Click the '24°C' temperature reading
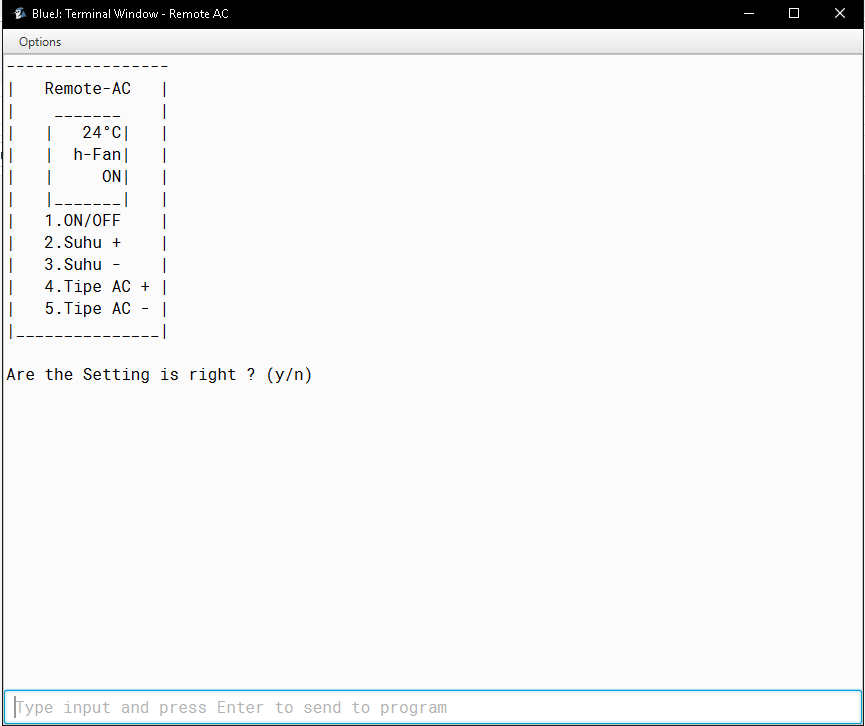Image resolution: width=865 pixels, height=726 pixels. (x=102, y=132)
